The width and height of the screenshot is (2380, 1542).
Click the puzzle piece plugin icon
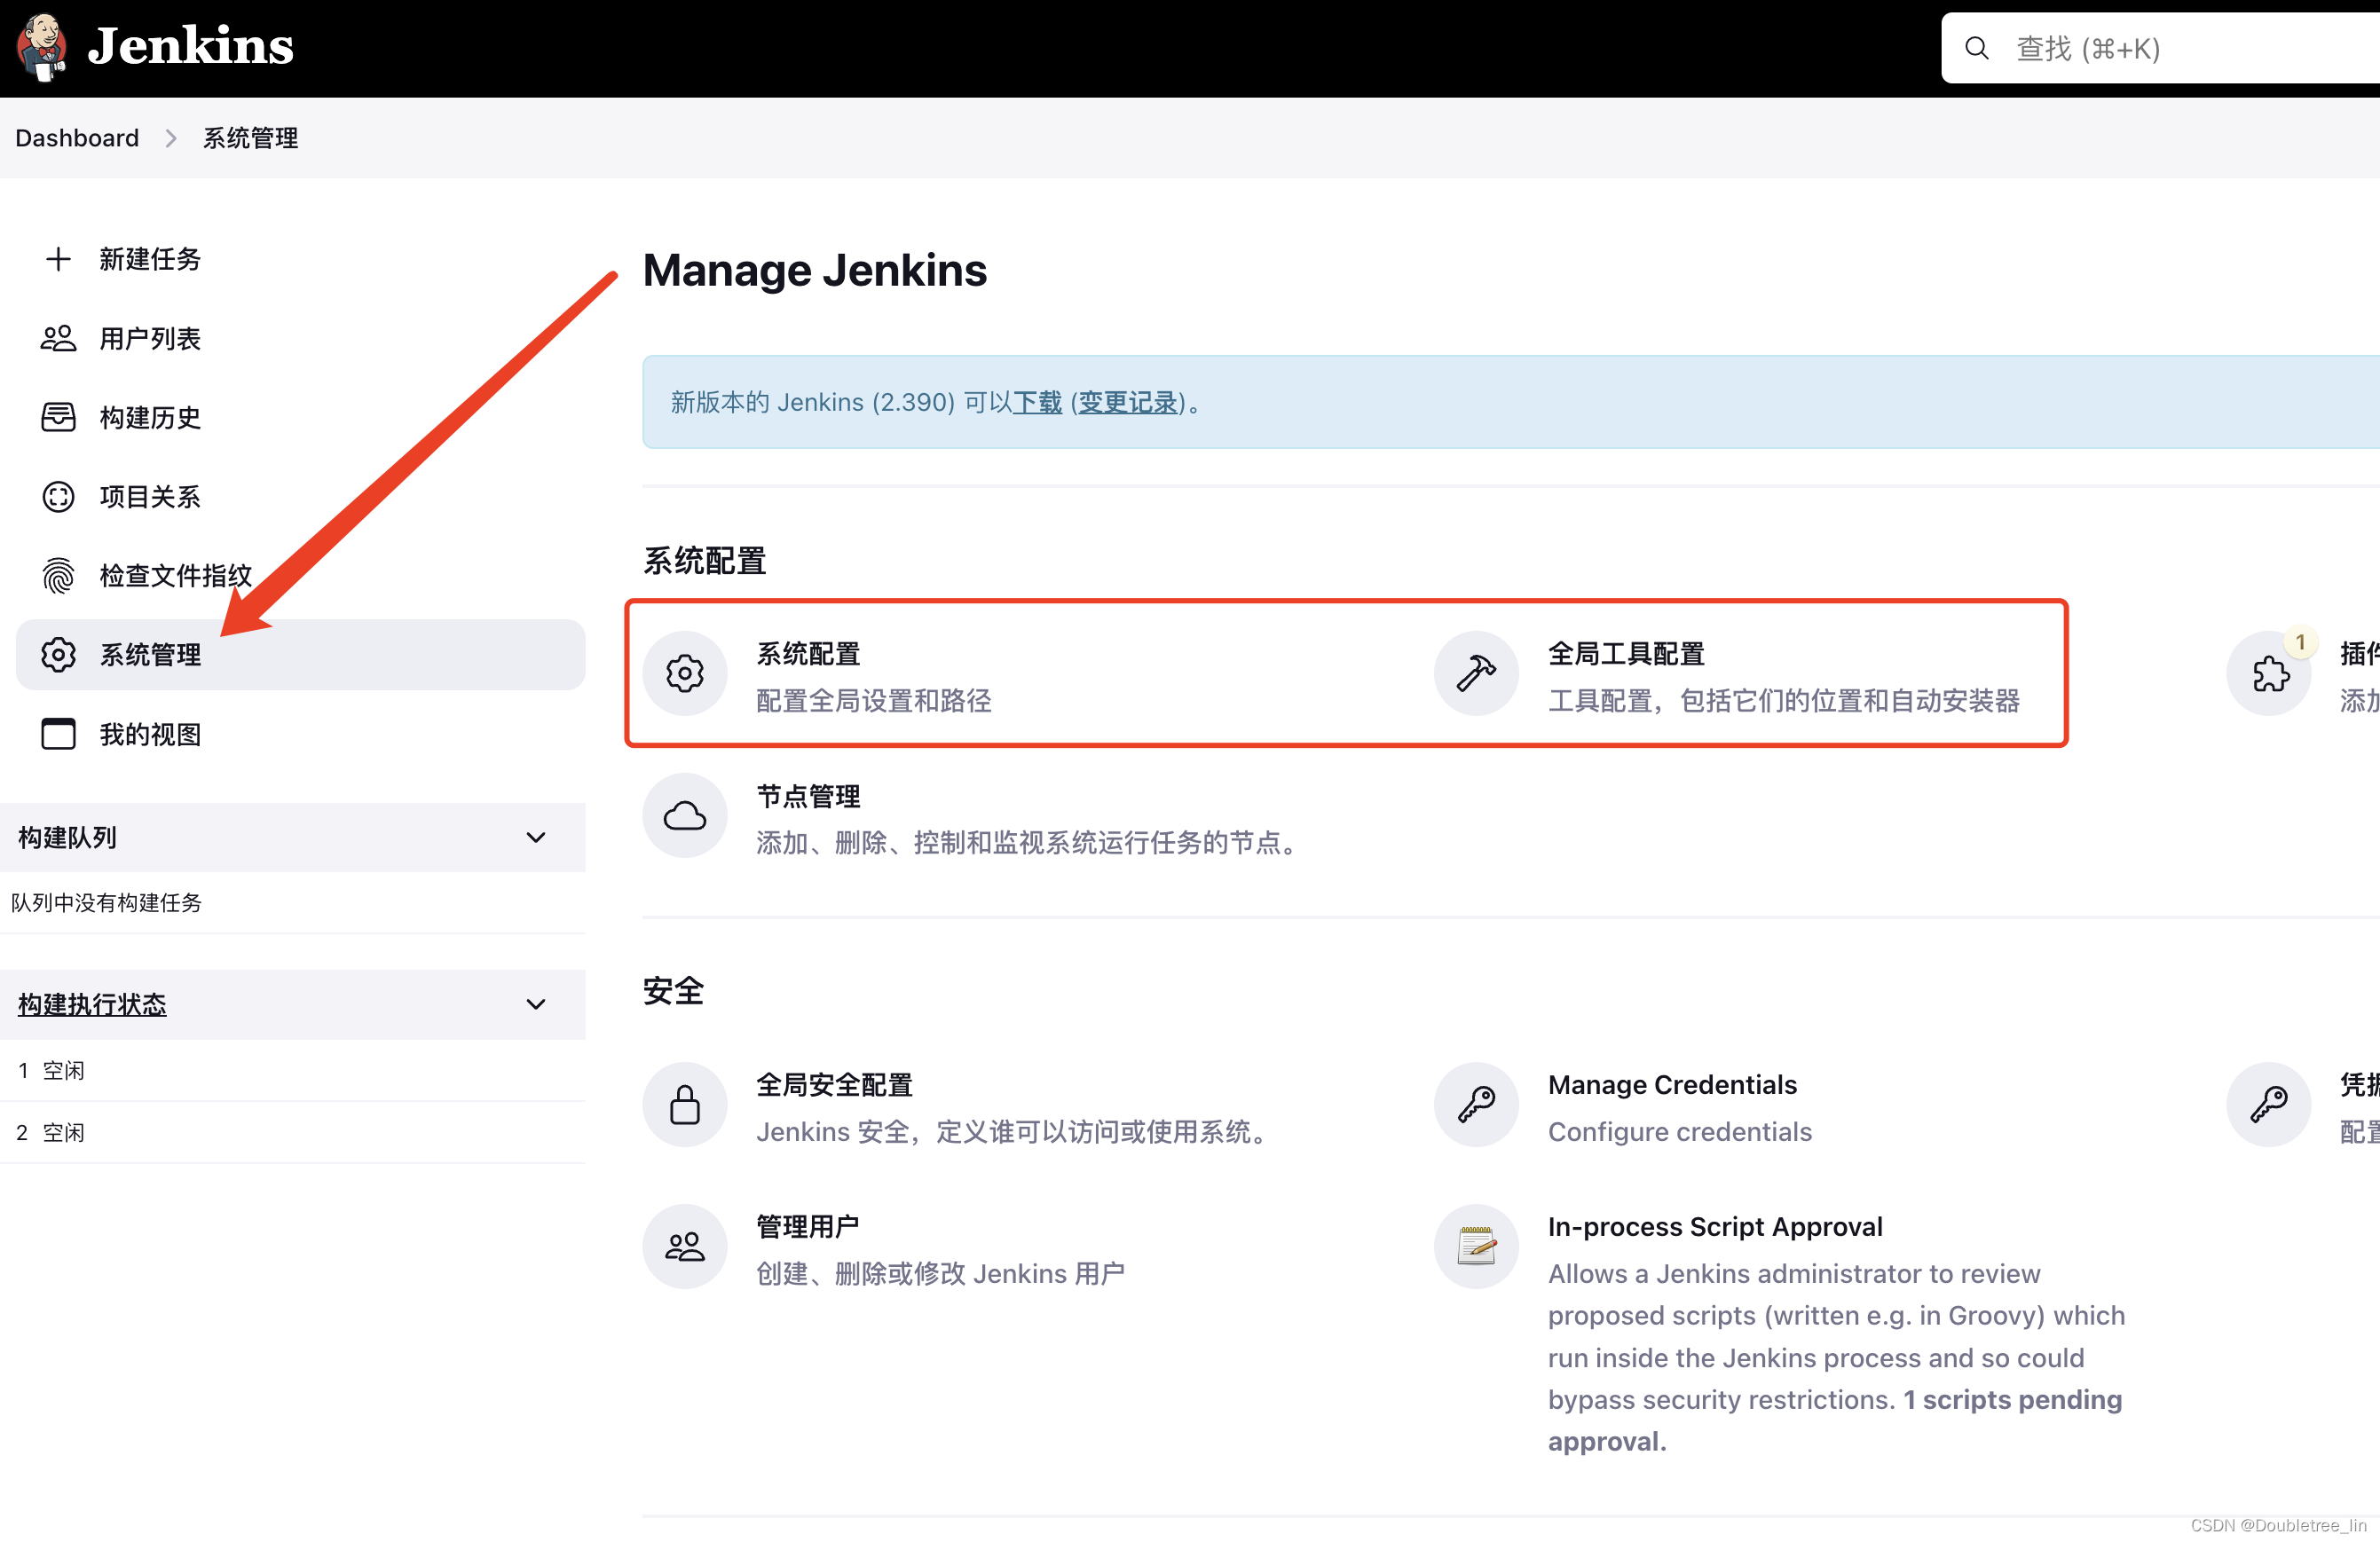[2269, 674]
